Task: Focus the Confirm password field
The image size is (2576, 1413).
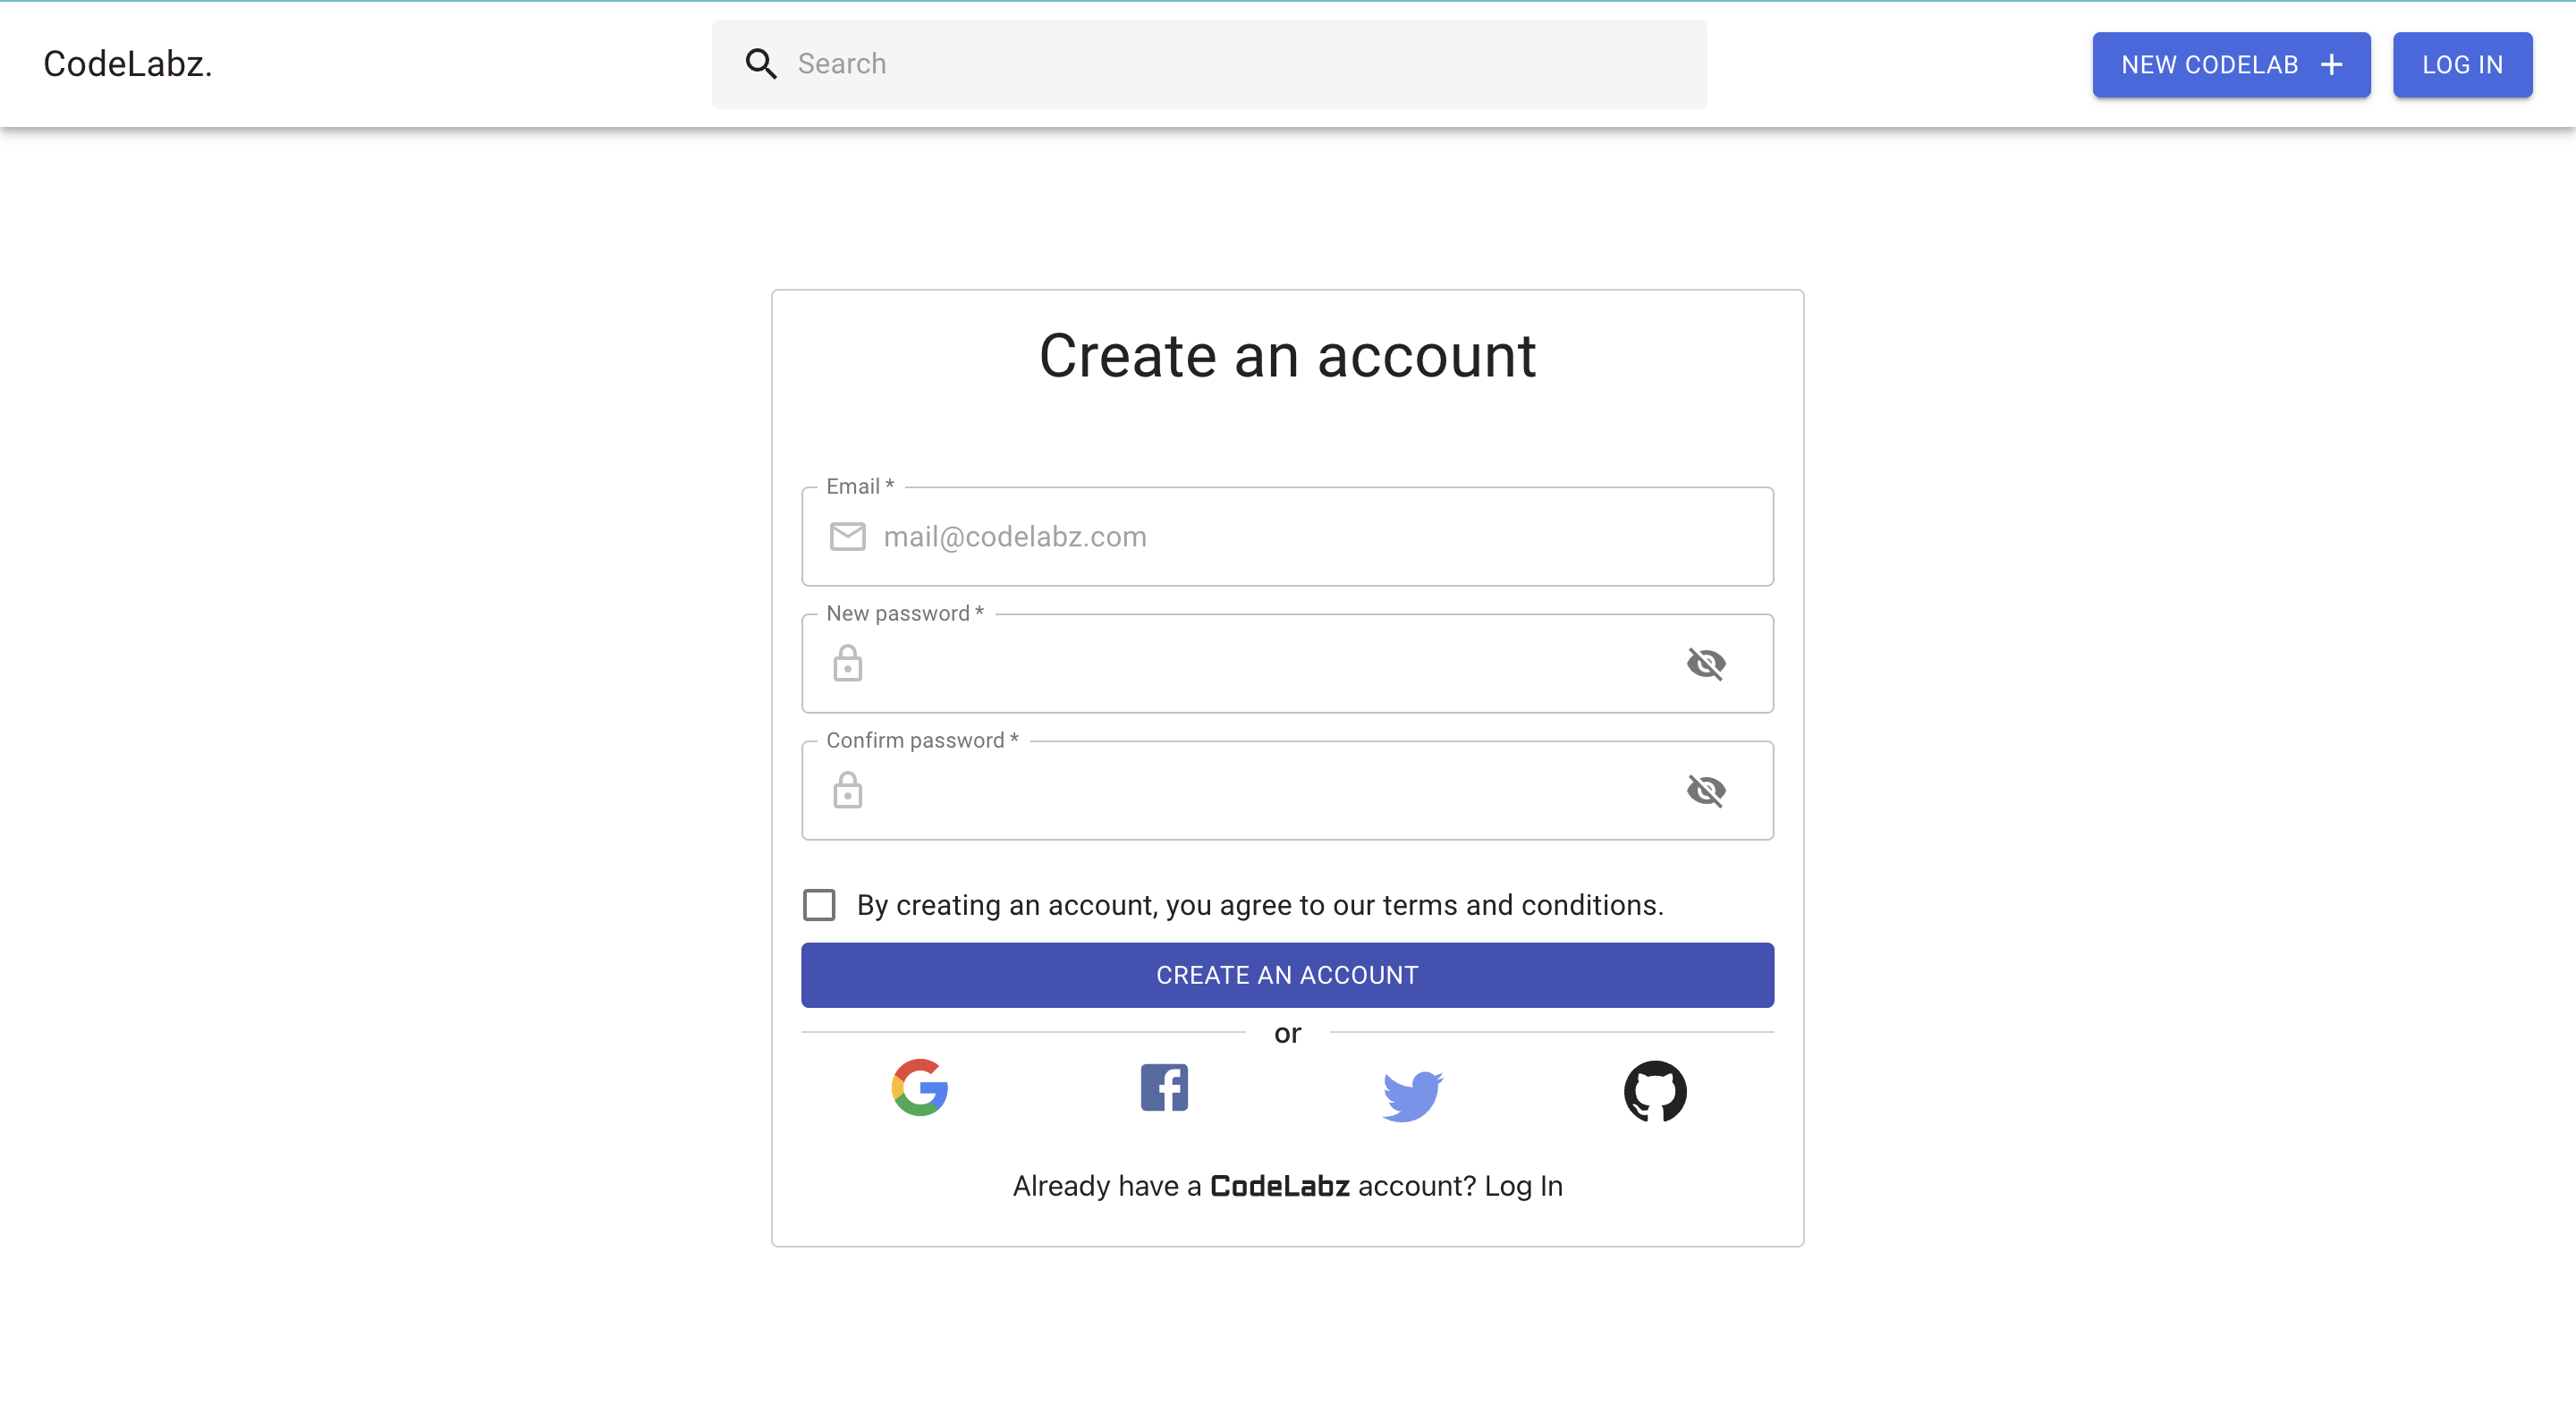Action: pos(1200,790)
